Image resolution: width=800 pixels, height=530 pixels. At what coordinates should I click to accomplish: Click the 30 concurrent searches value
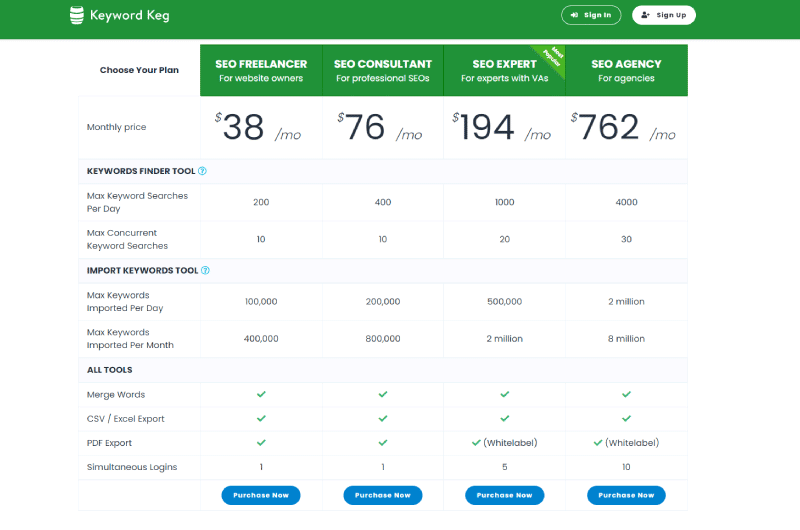627,239
